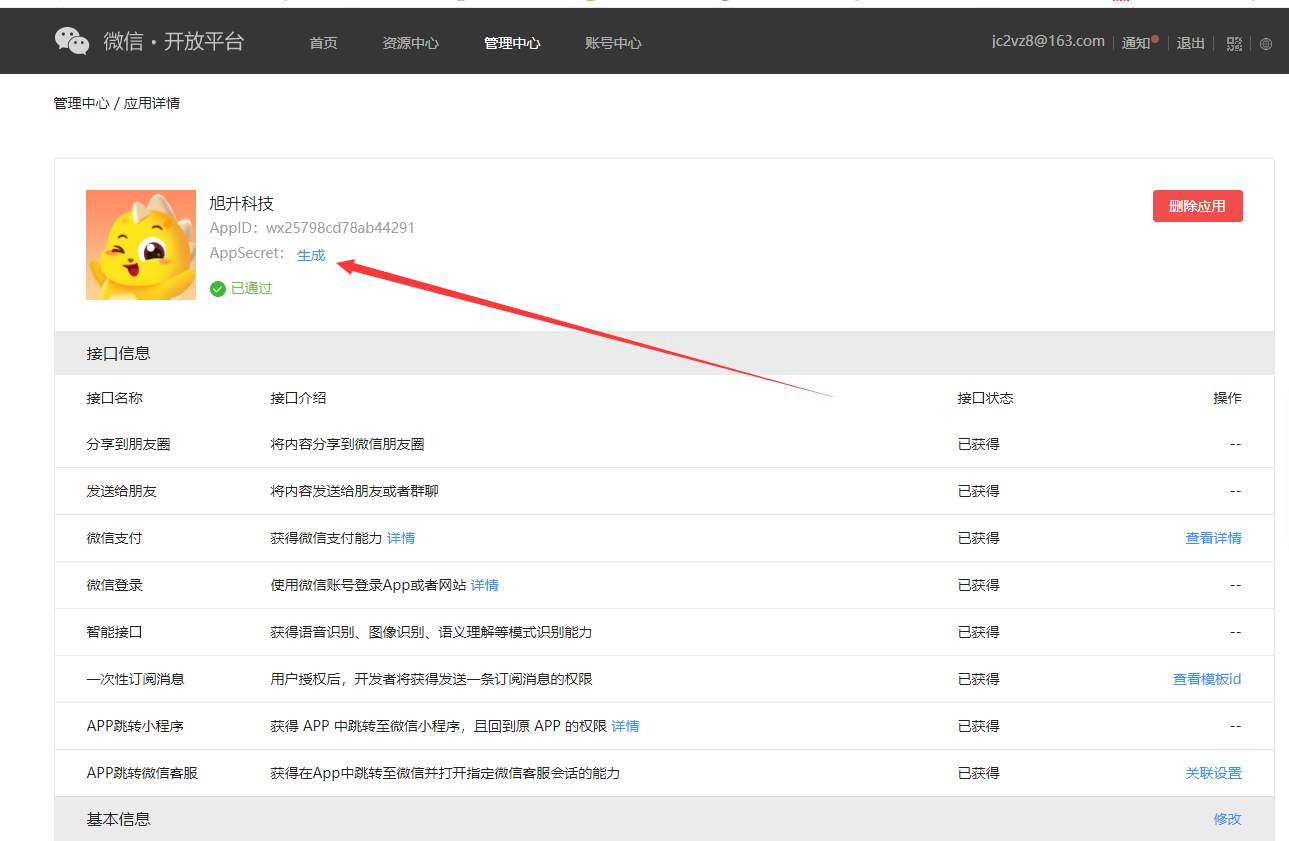Click the green check icon beside 已通过
The height and width of the screenshot is (841, 1289).
pos(218,289)
